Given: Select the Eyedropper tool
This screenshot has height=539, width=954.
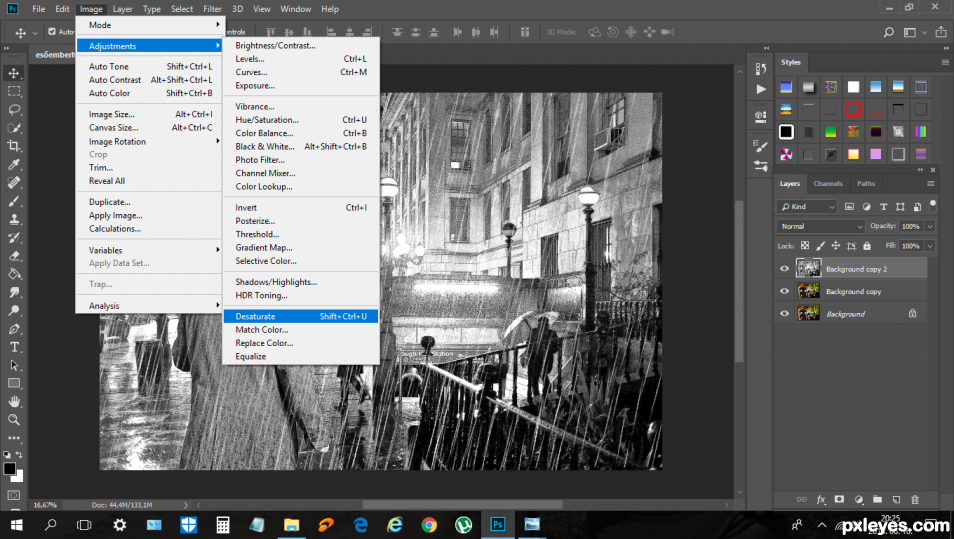Looking at the screenshot, I should click(x=13, y=164).
